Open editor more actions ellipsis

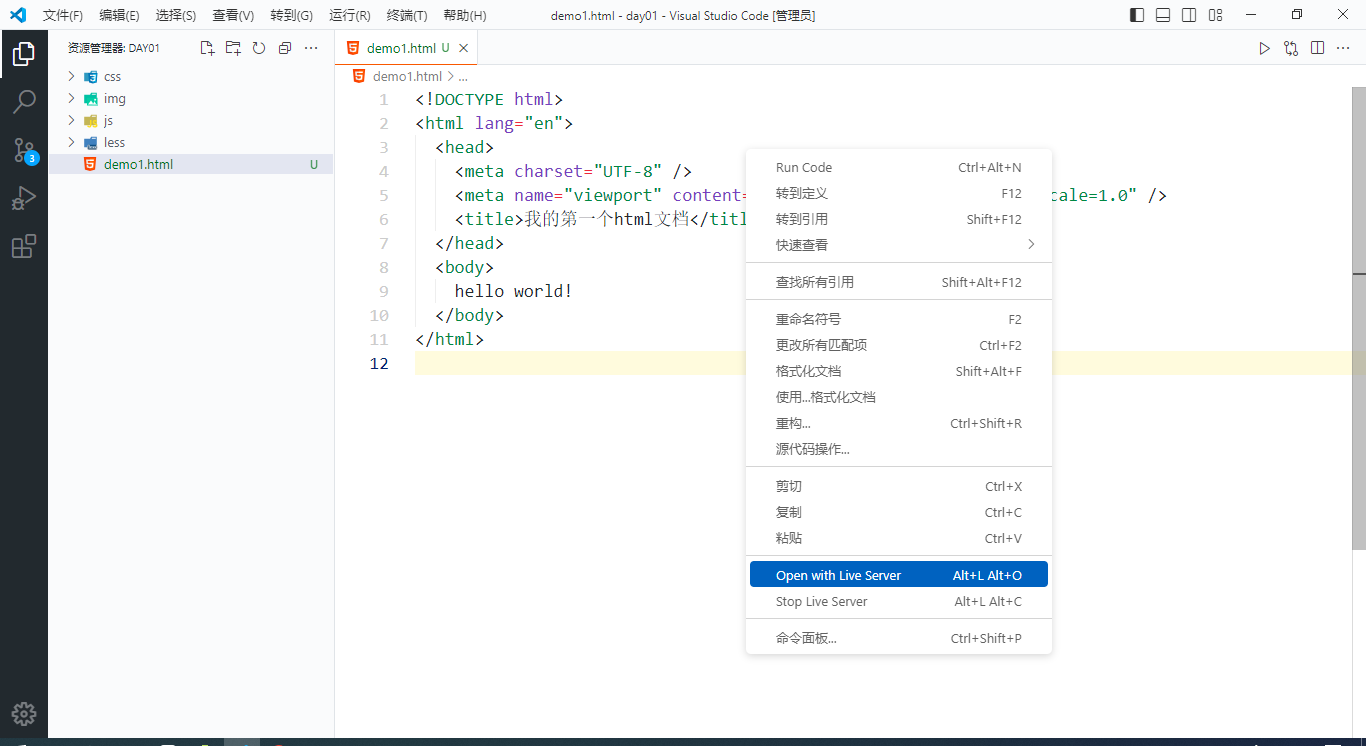1345,48
